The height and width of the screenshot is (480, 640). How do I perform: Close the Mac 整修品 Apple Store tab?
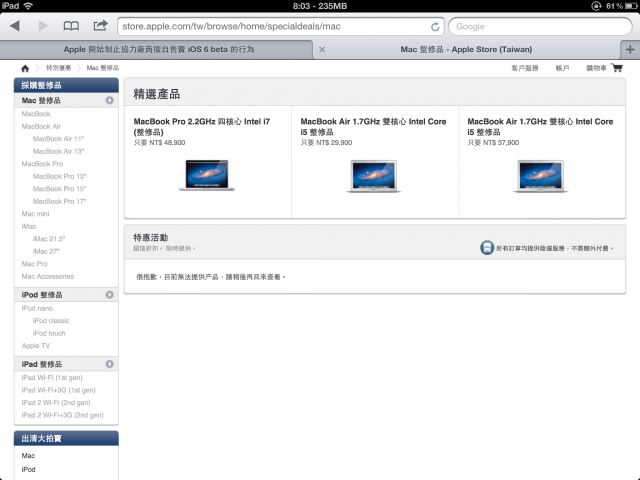[x=322, y=49]
